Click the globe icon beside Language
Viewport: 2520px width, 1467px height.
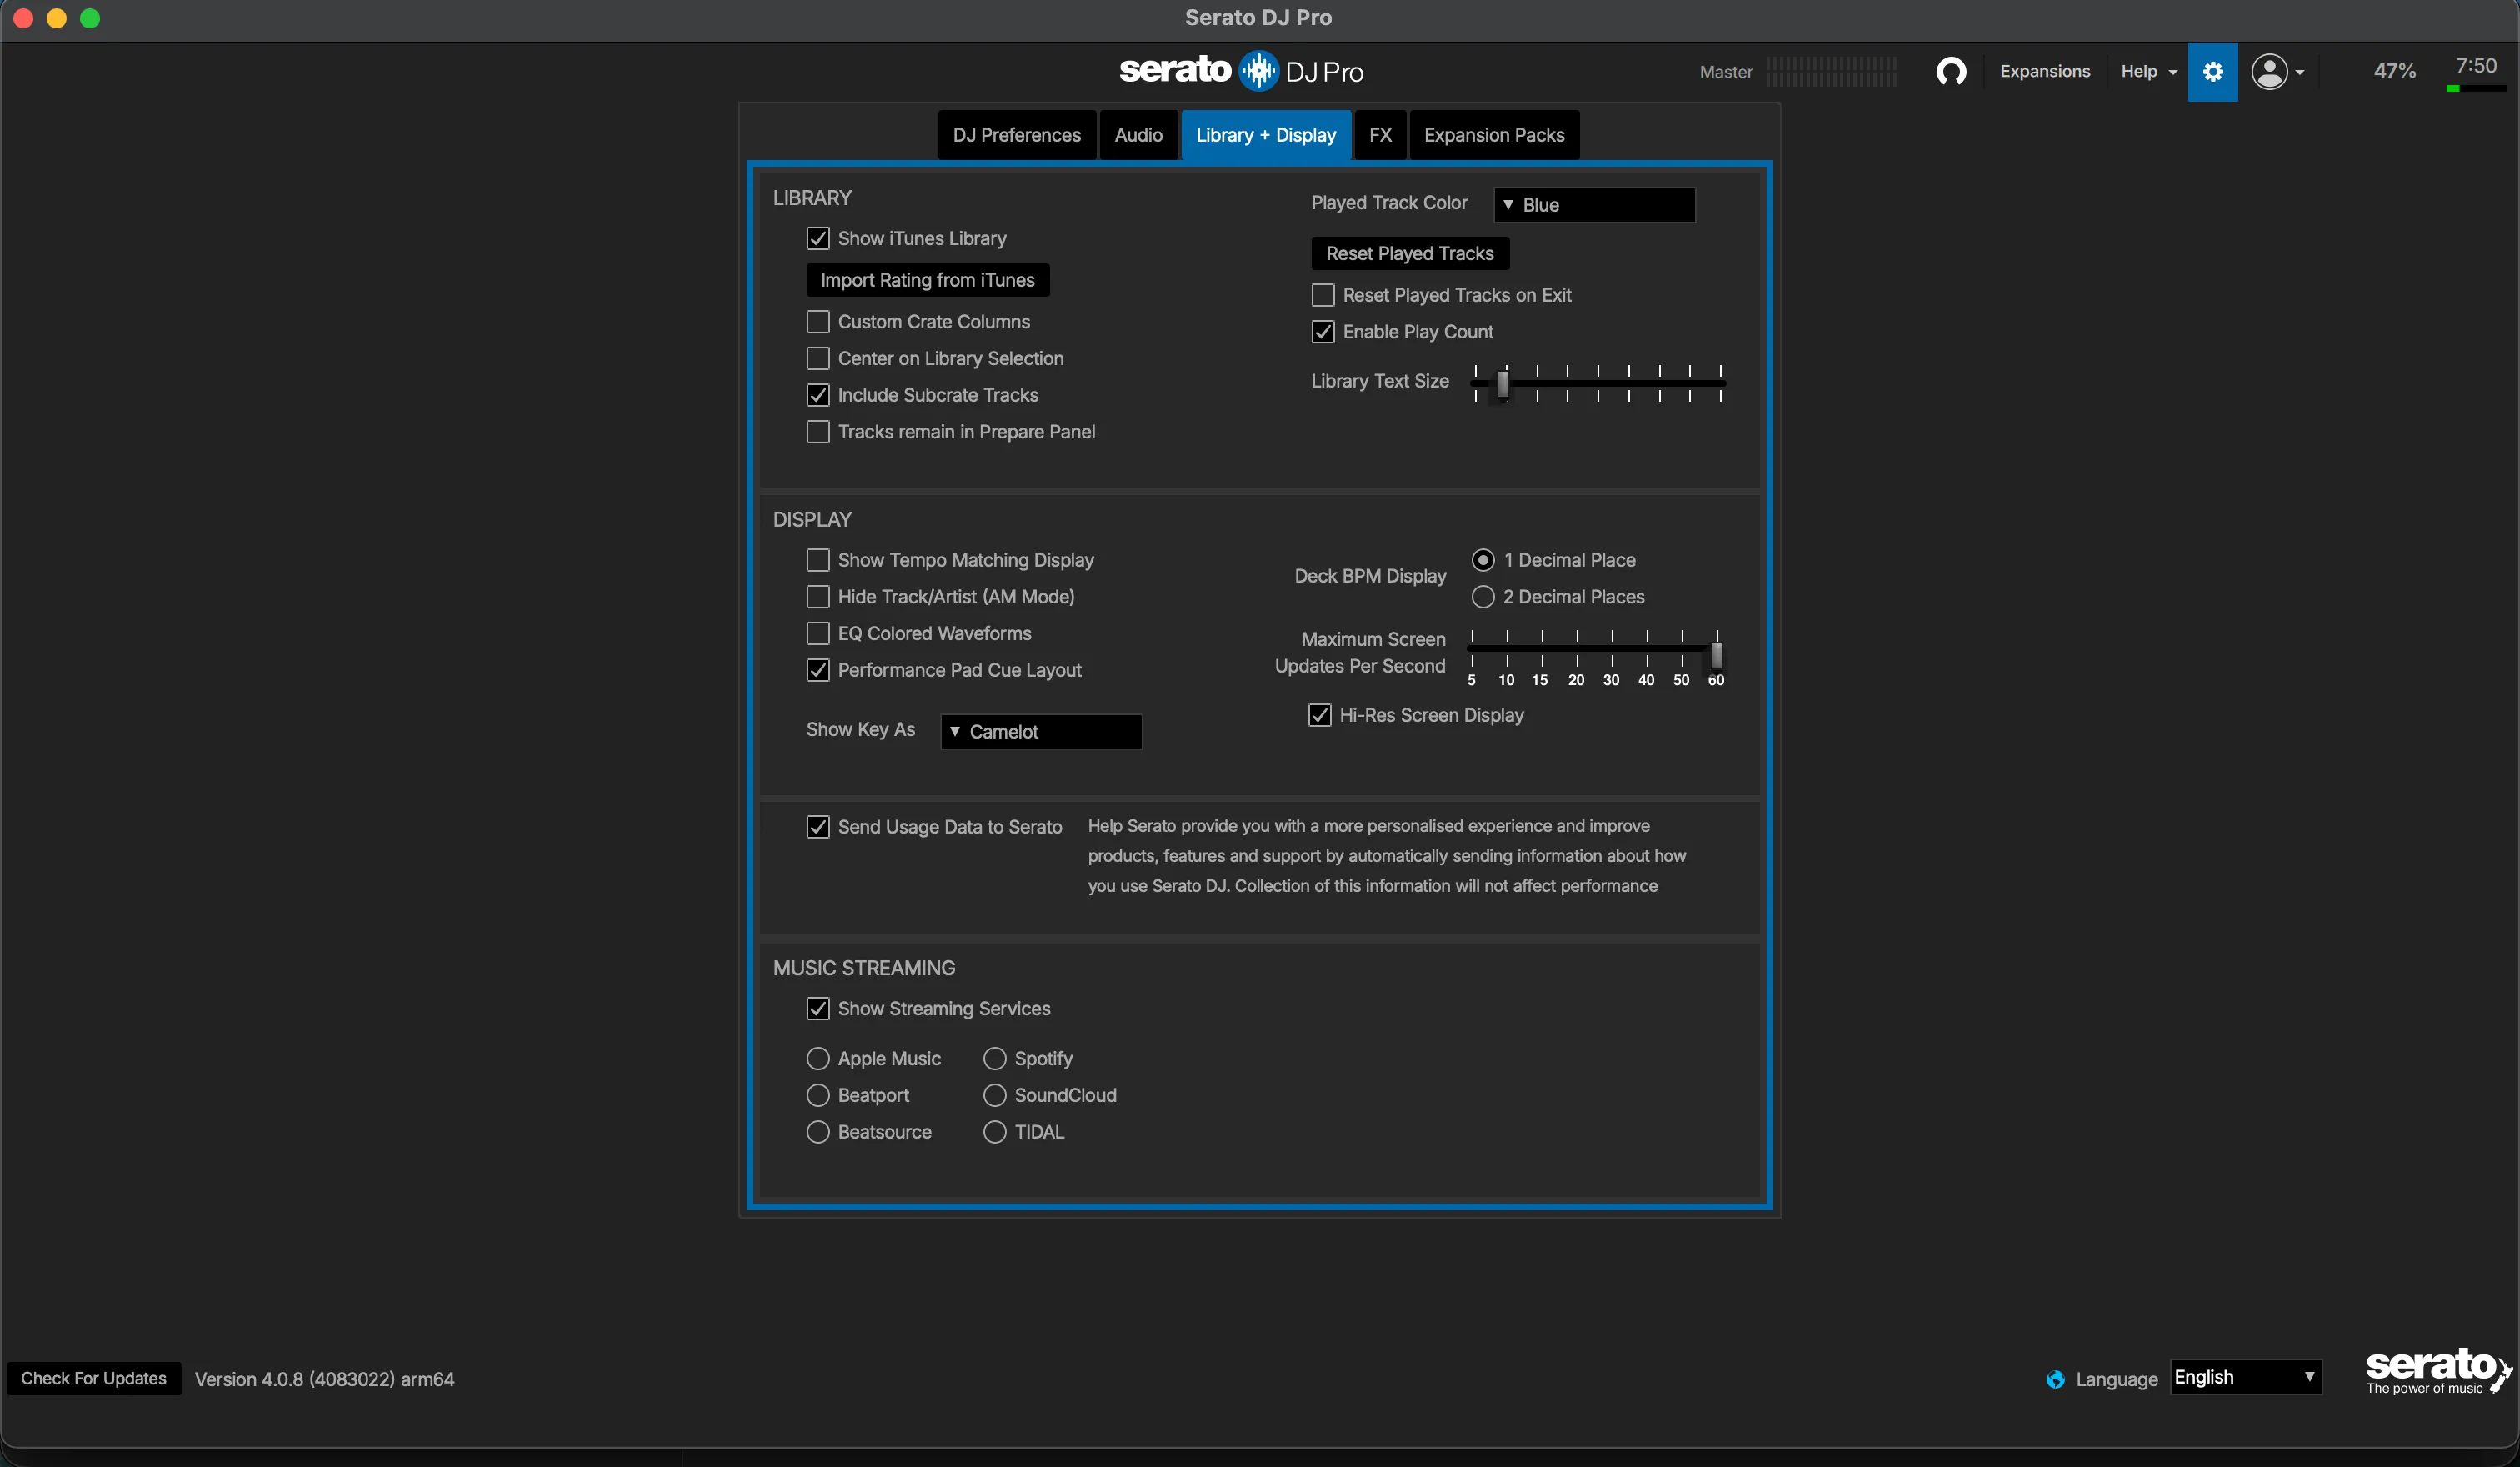[2055, 1379]
